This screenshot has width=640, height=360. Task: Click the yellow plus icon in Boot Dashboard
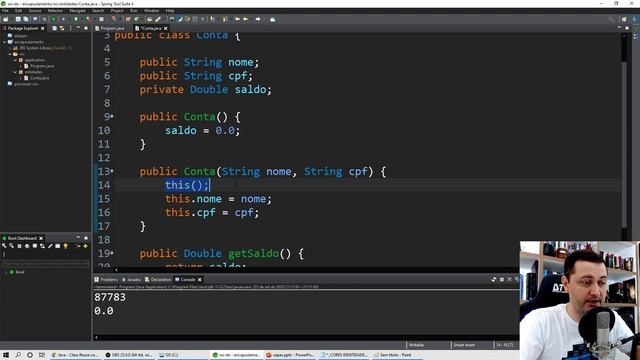tap(85, 246)
